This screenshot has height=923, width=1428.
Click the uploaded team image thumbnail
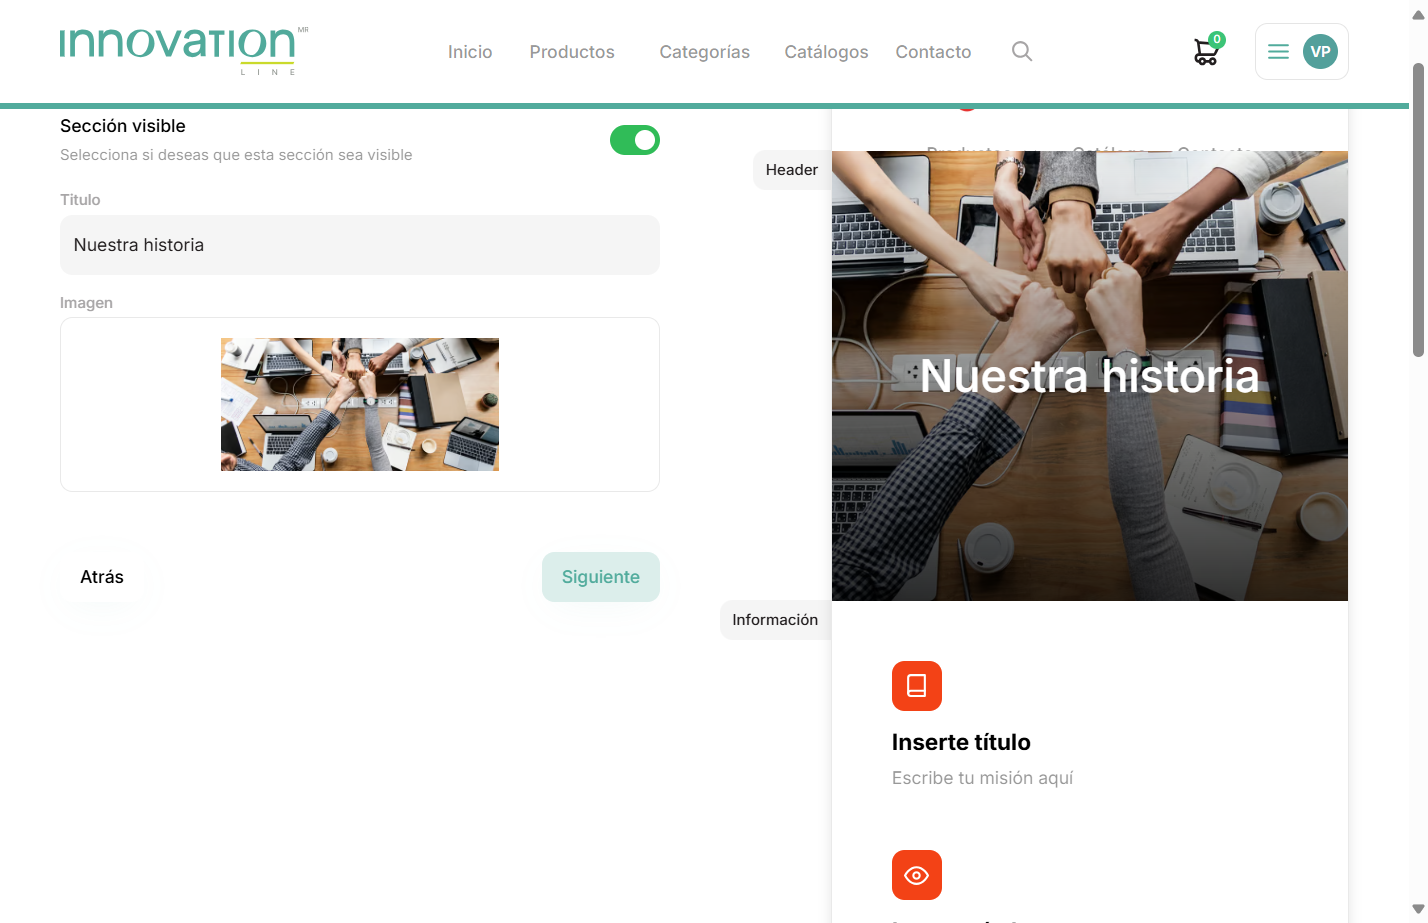click(360, 404)
